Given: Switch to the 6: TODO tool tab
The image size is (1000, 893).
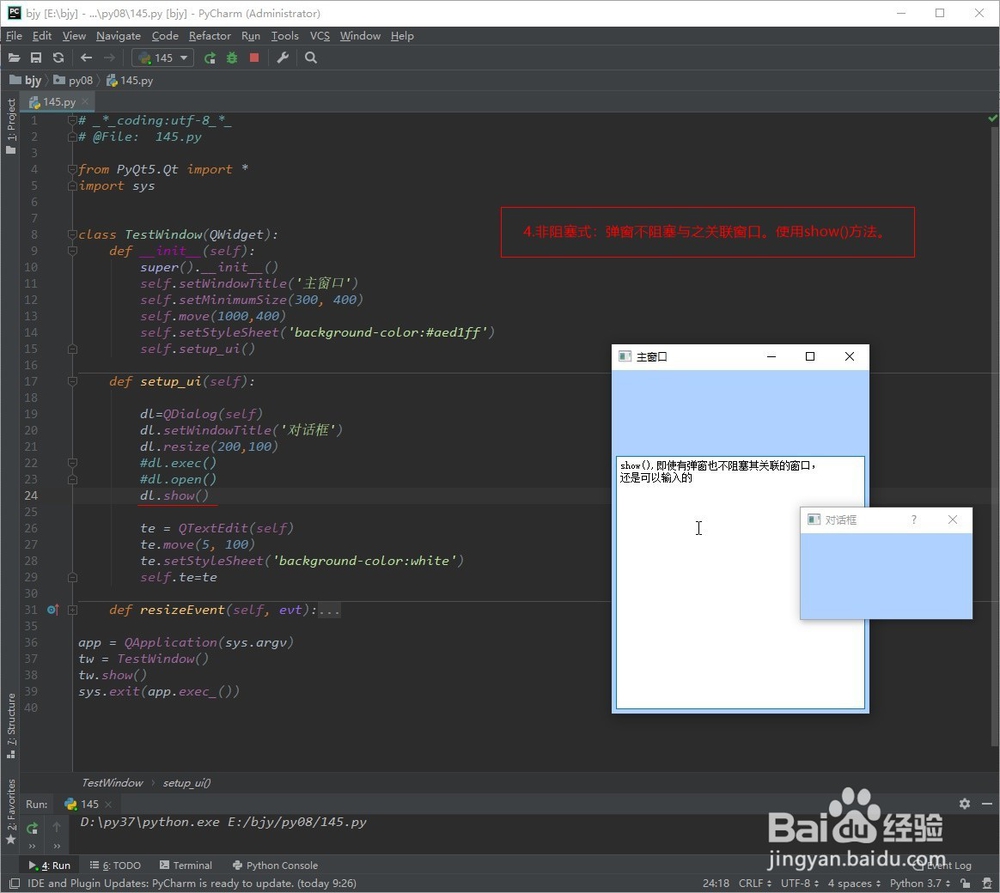Looking at the screenshot, I should pos(115,865).
